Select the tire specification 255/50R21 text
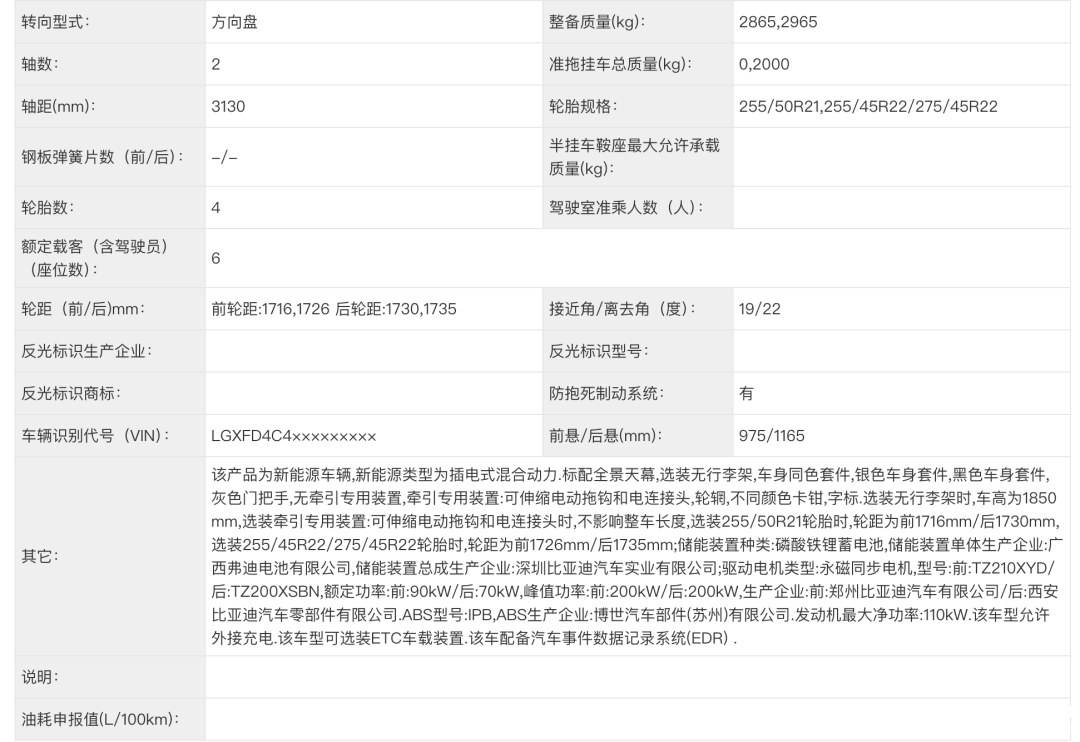This screenshot has height=742, width=1080. (x=778, y=106)
